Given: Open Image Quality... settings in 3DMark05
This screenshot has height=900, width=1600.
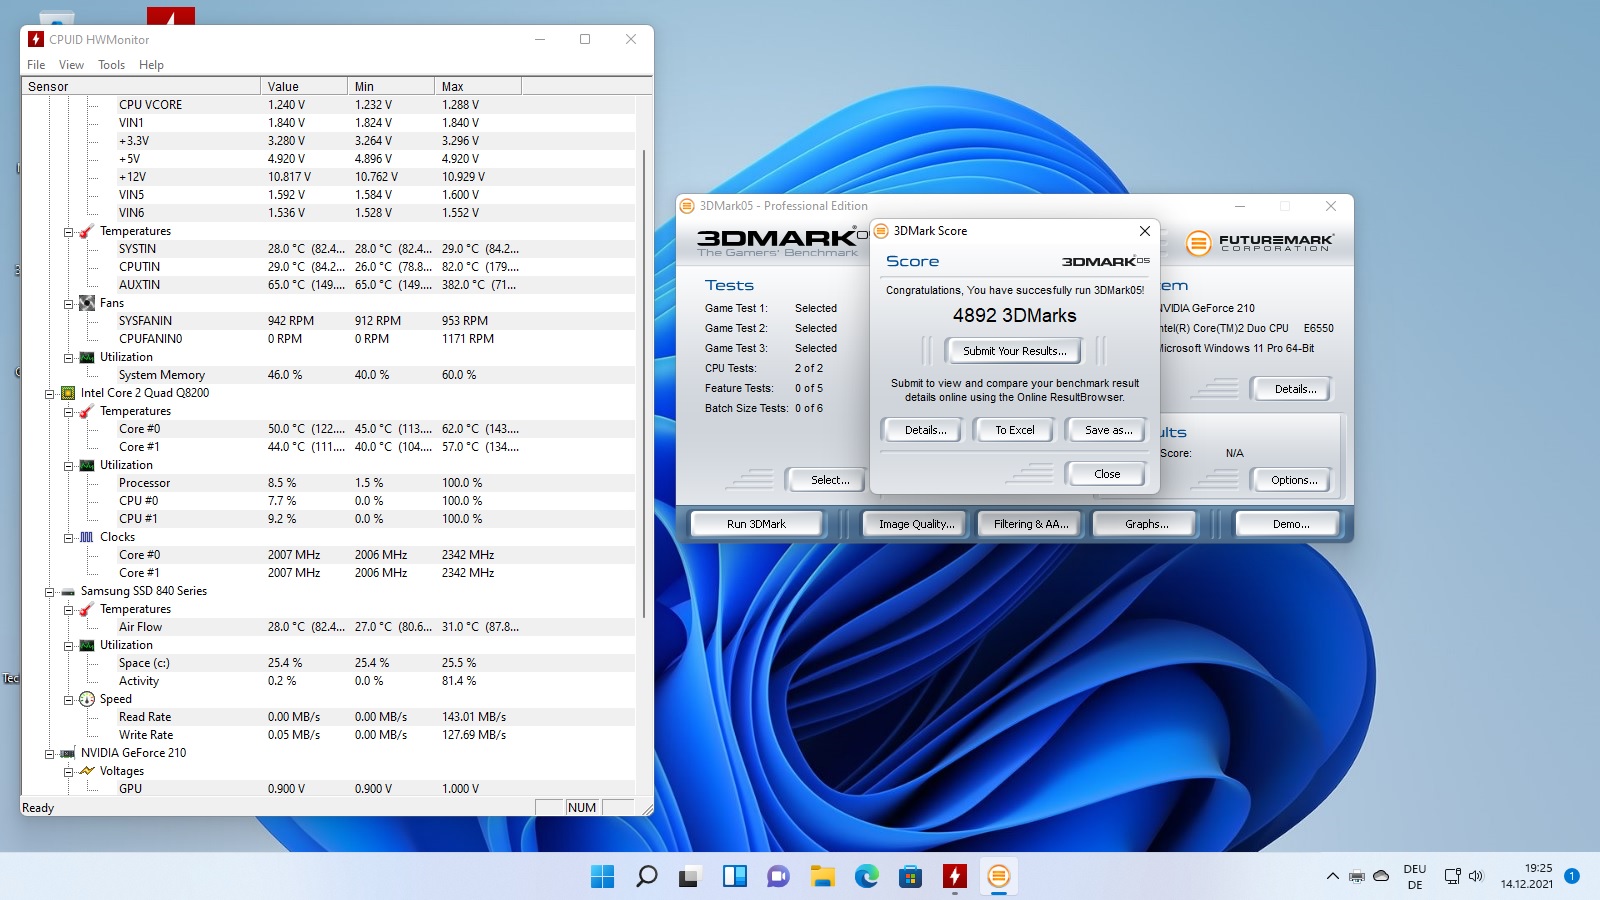Looking at the screenshot, I should coord(916,524).
